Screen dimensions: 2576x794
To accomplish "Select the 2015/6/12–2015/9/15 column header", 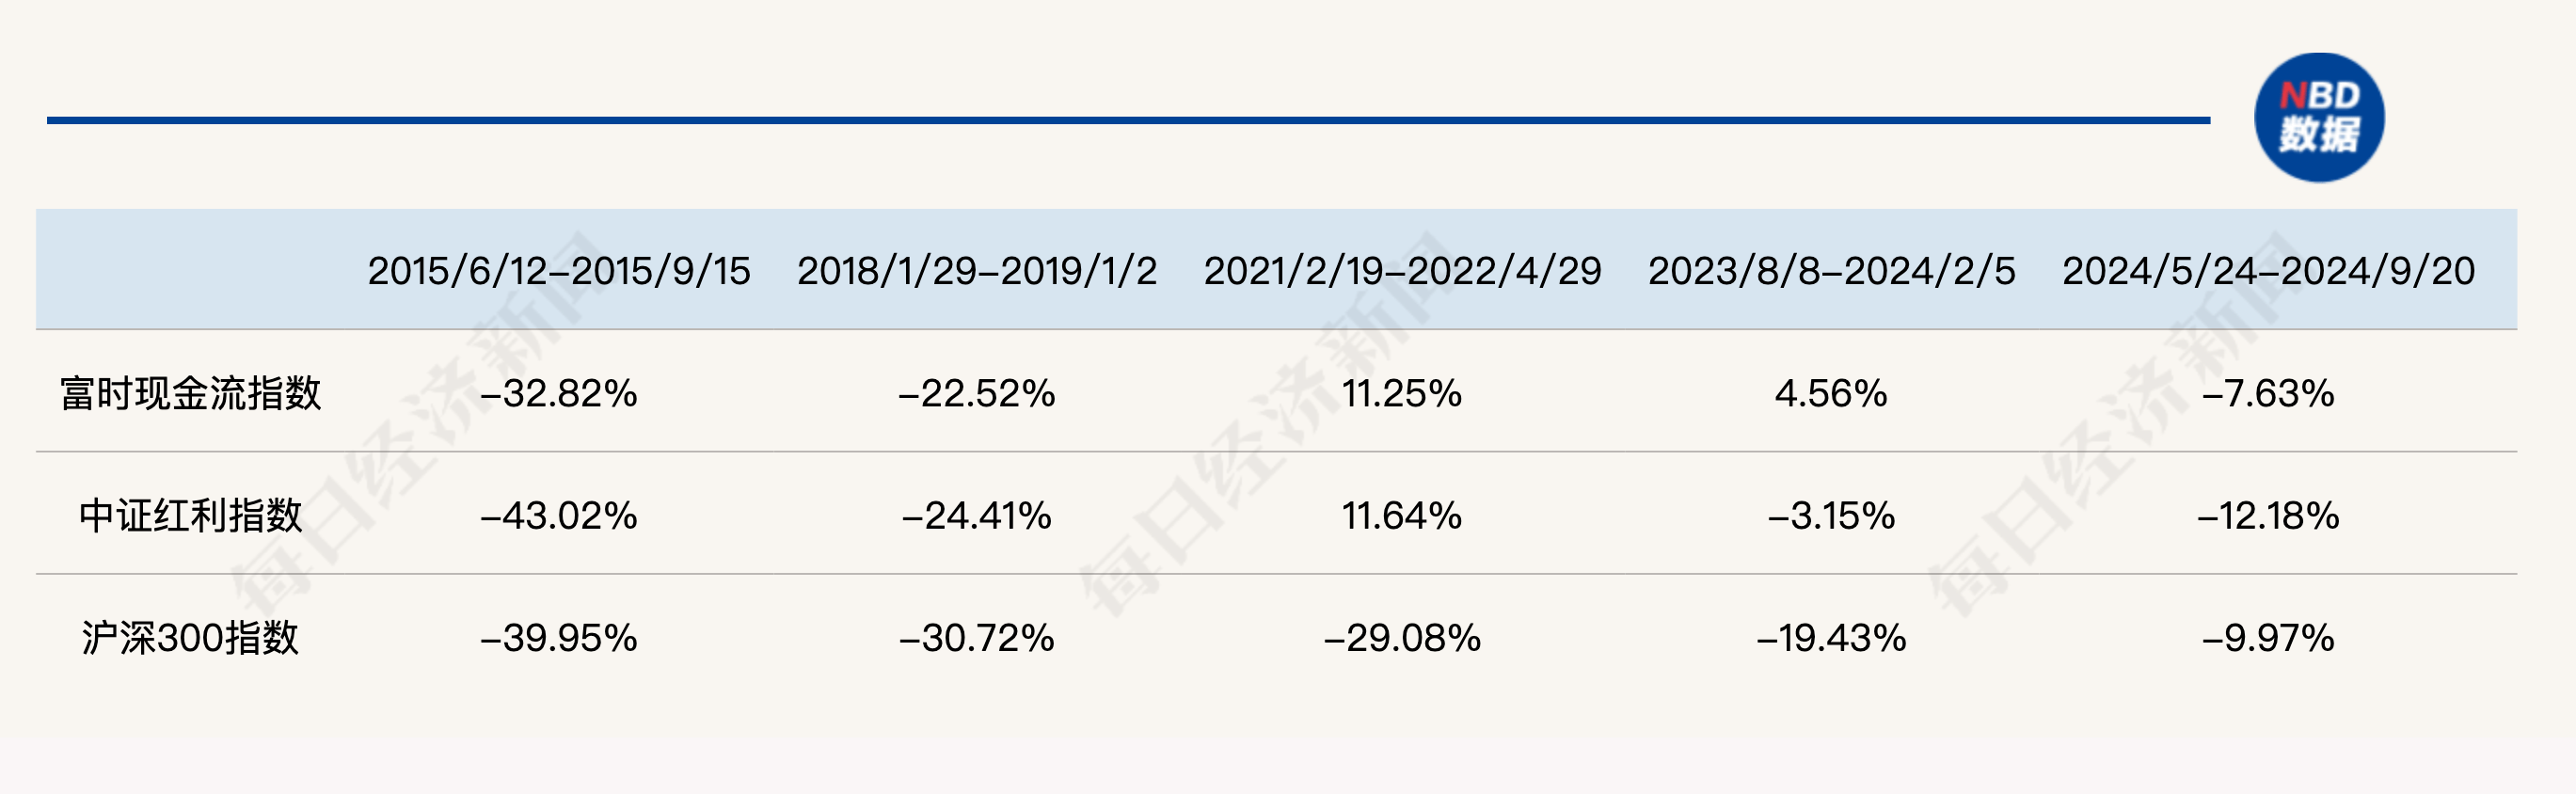I will (558, 271).
